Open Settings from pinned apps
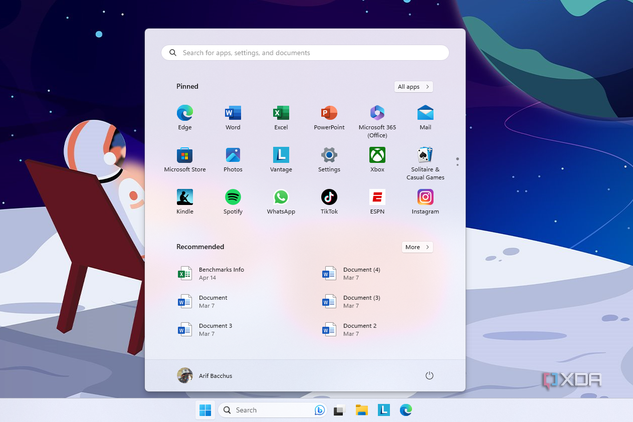This screenshot has width=633, height=422. [329, 160]
